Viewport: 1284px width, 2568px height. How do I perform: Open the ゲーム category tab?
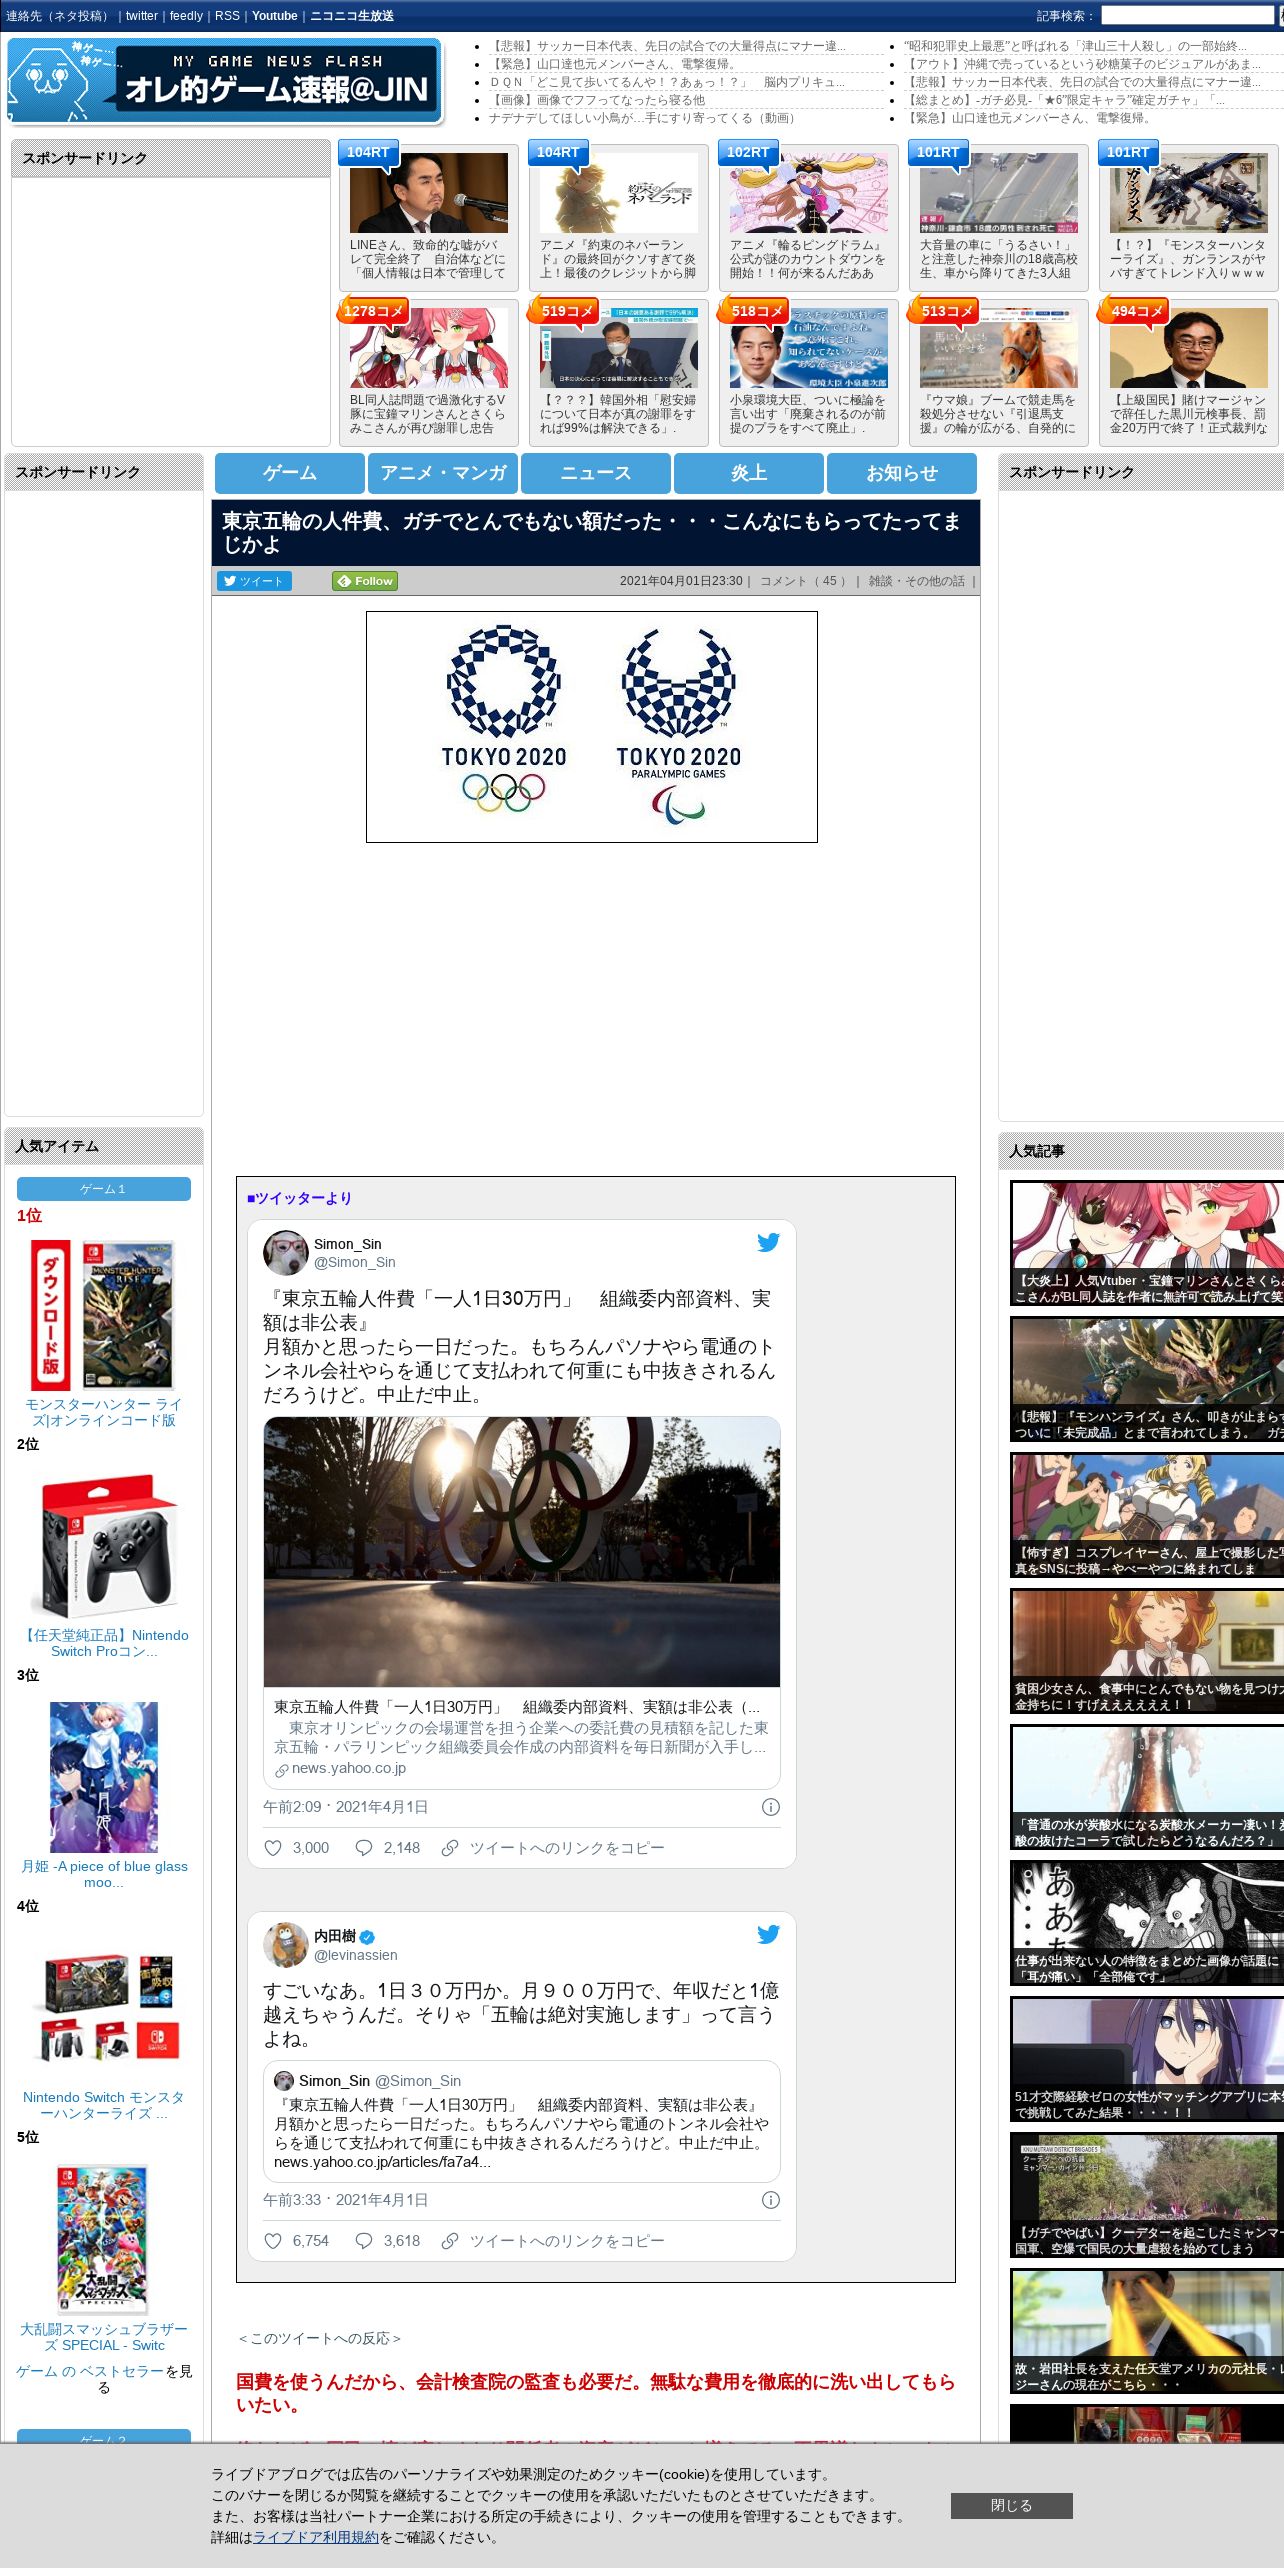(290, 473)
